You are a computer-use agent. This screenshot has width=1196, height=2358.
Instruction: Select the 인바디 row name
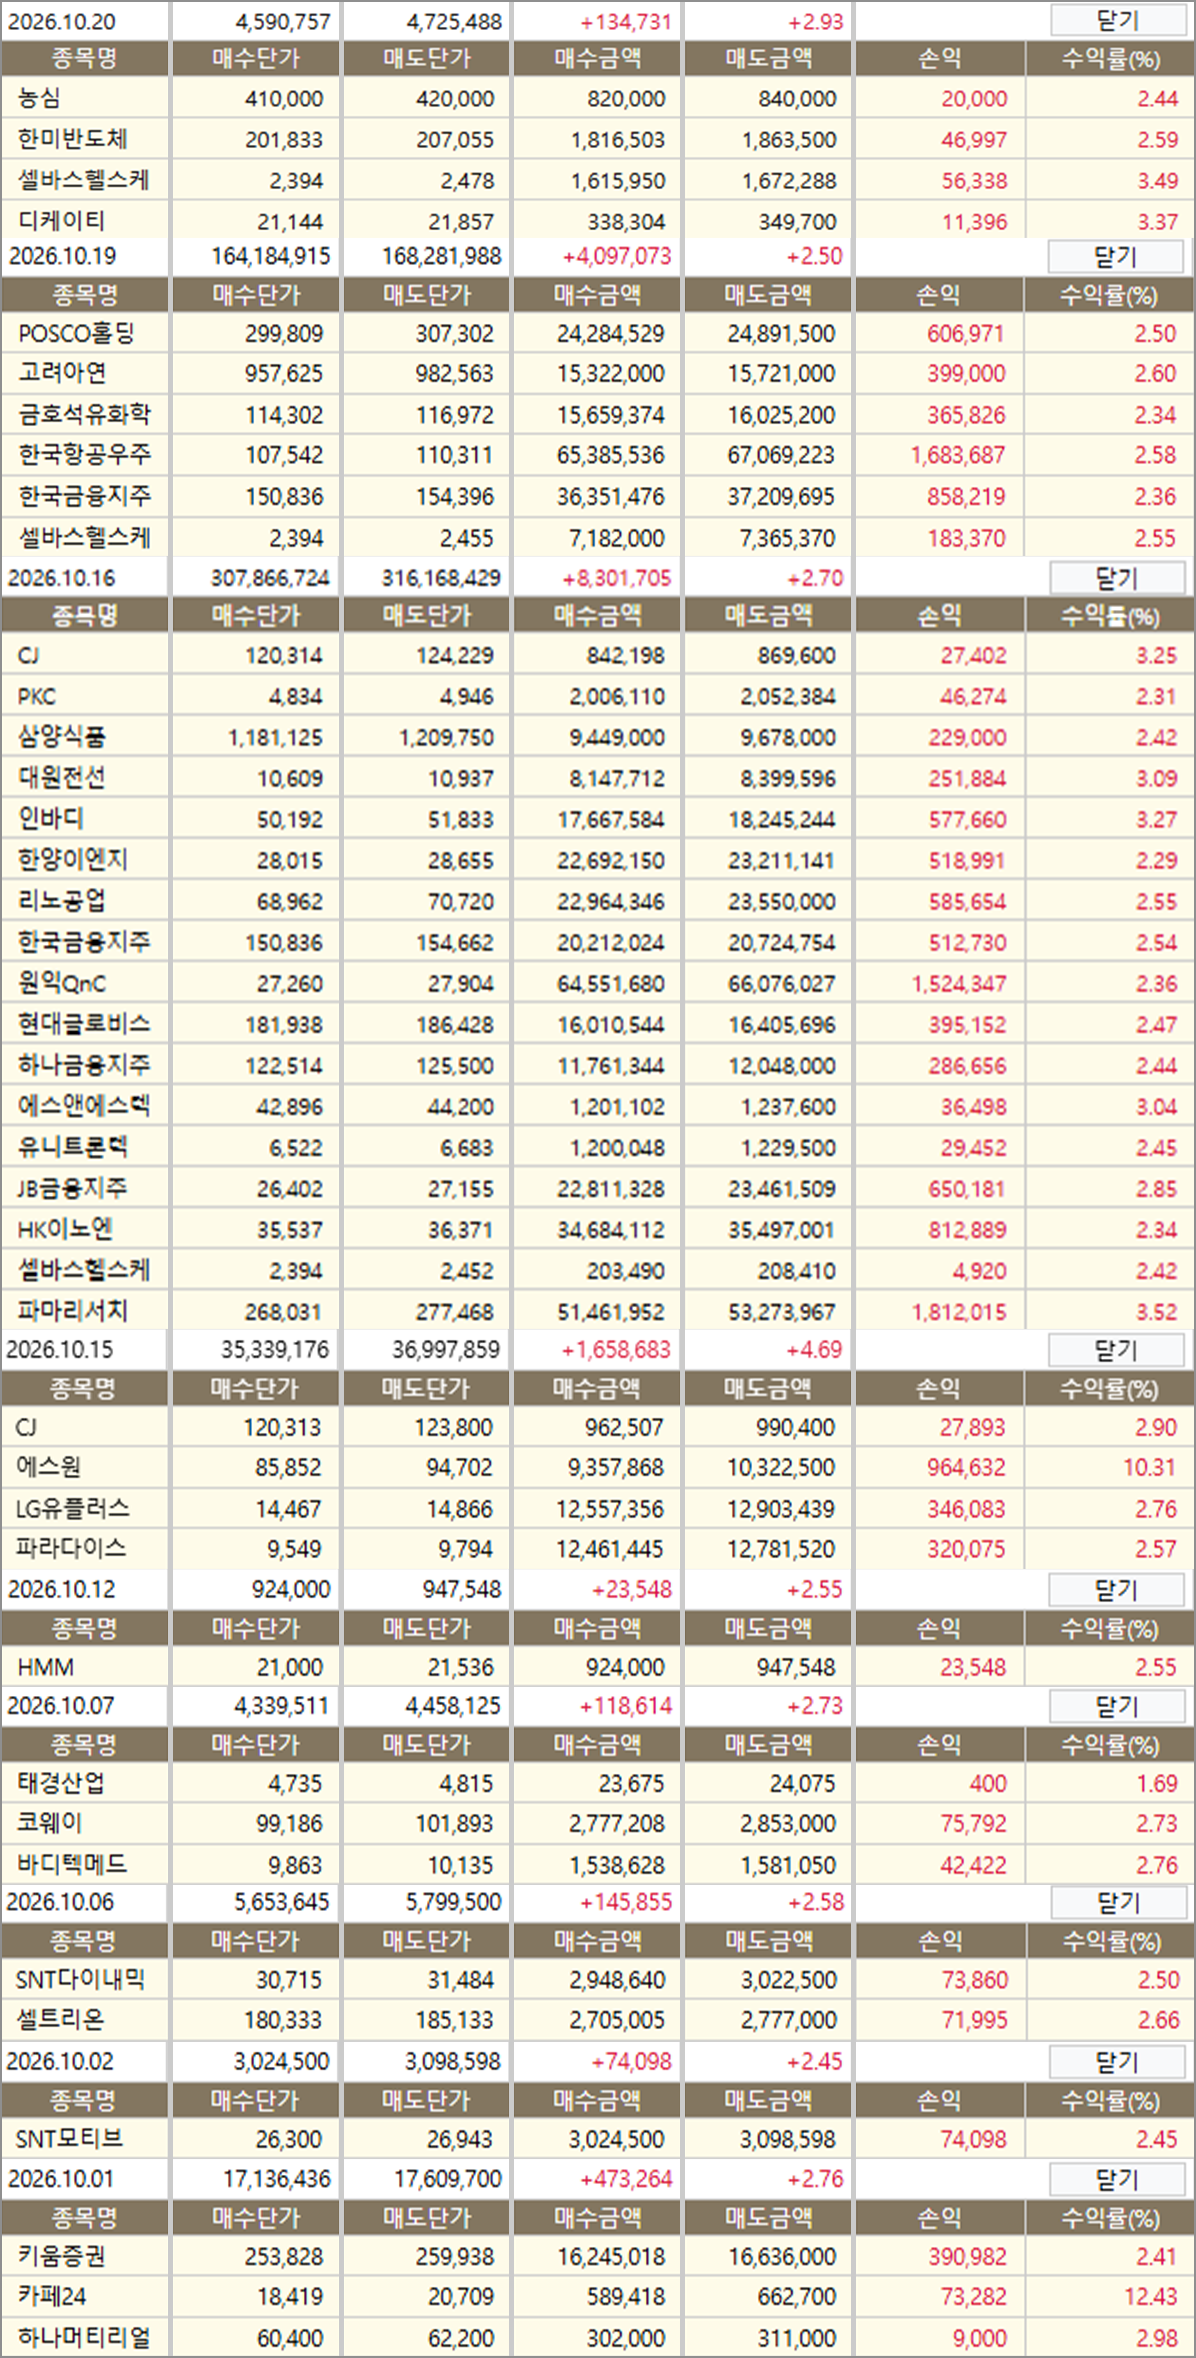tap(51, 819)
